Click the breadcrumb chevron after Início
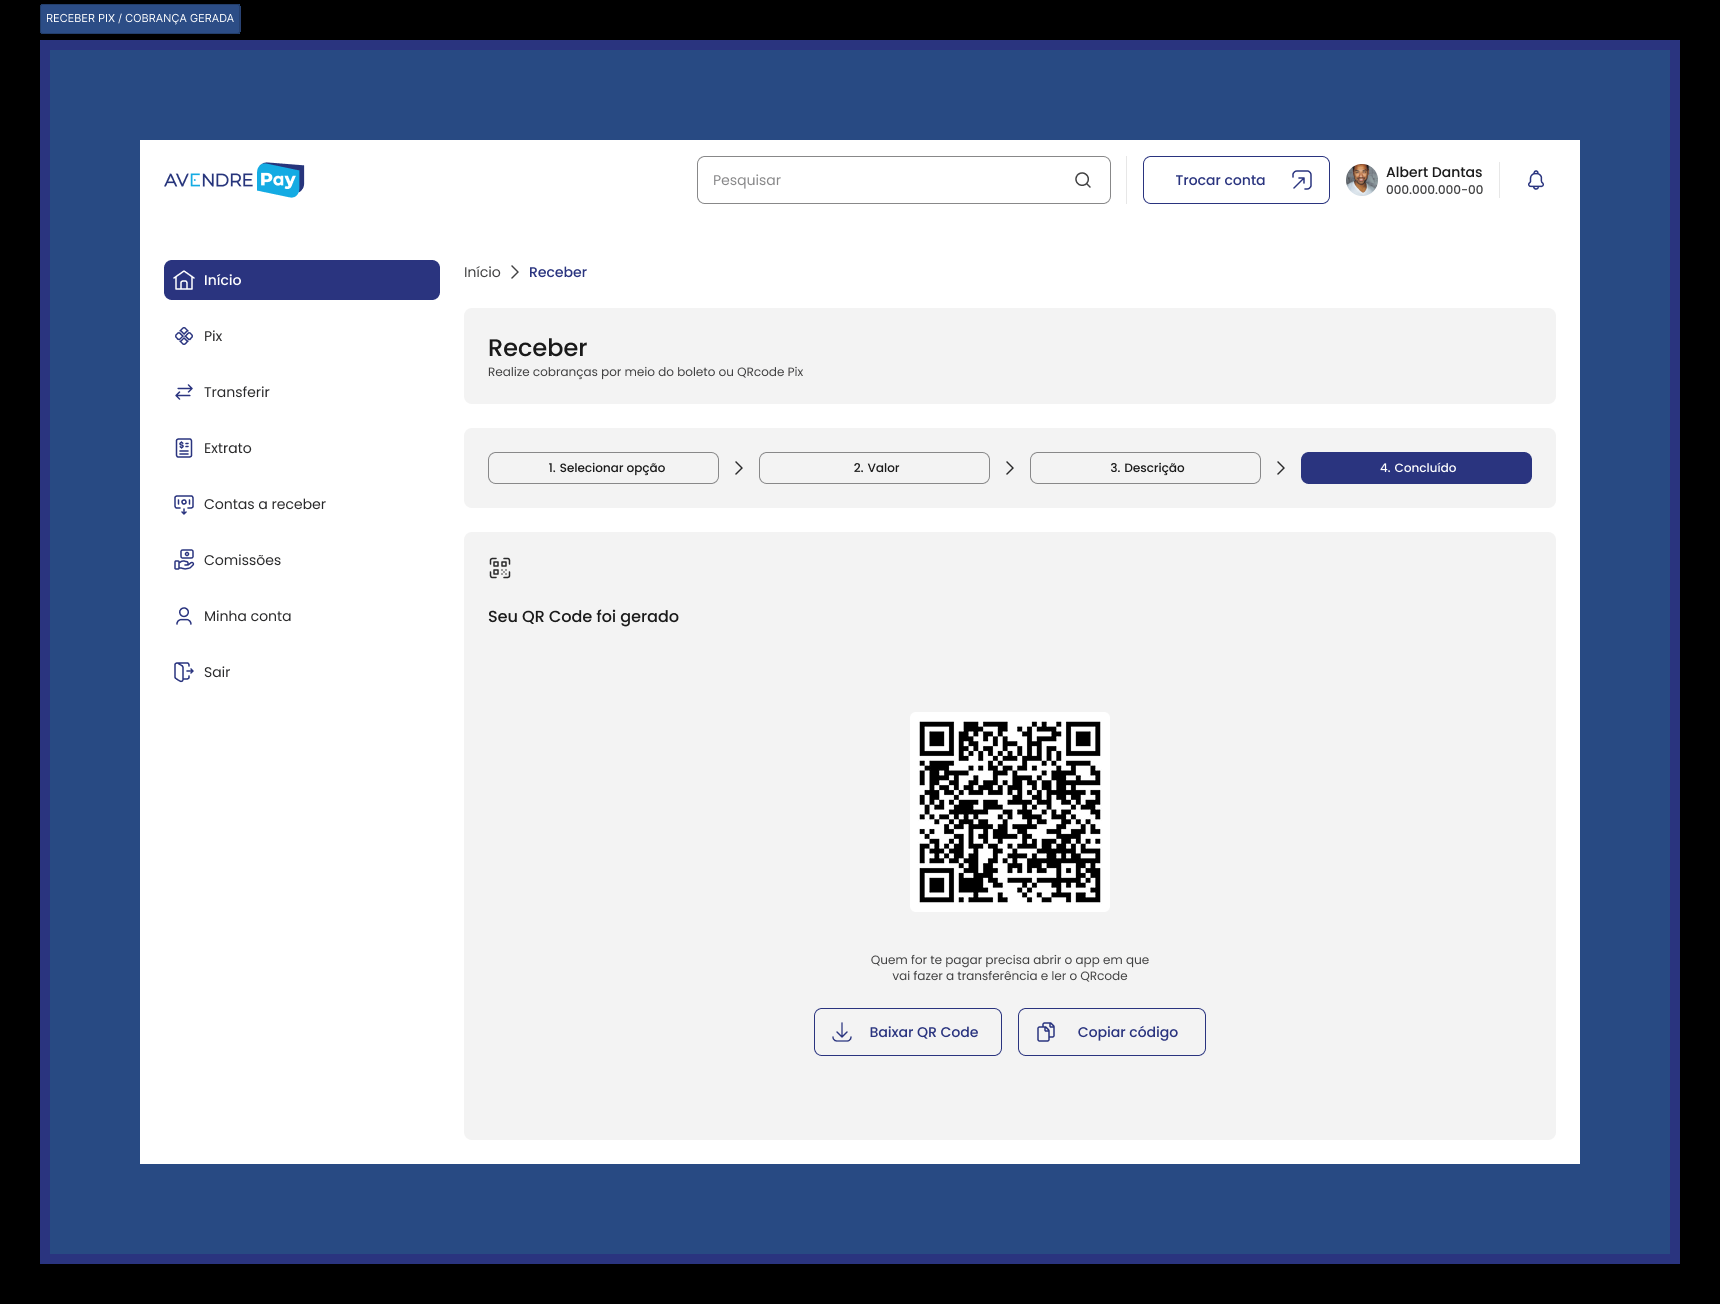Viewport: 1720px width, 1304px height. (515, 272)
